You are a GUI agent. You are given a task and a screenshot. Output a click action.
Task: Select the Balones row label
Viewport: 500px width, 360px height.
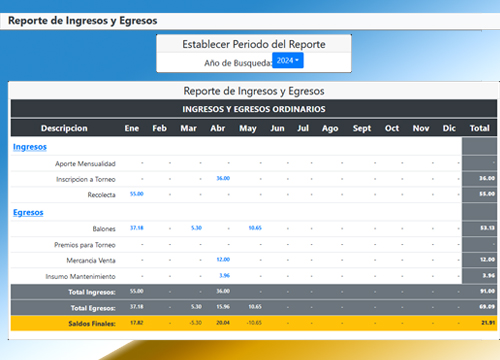[x=104, y=229]
